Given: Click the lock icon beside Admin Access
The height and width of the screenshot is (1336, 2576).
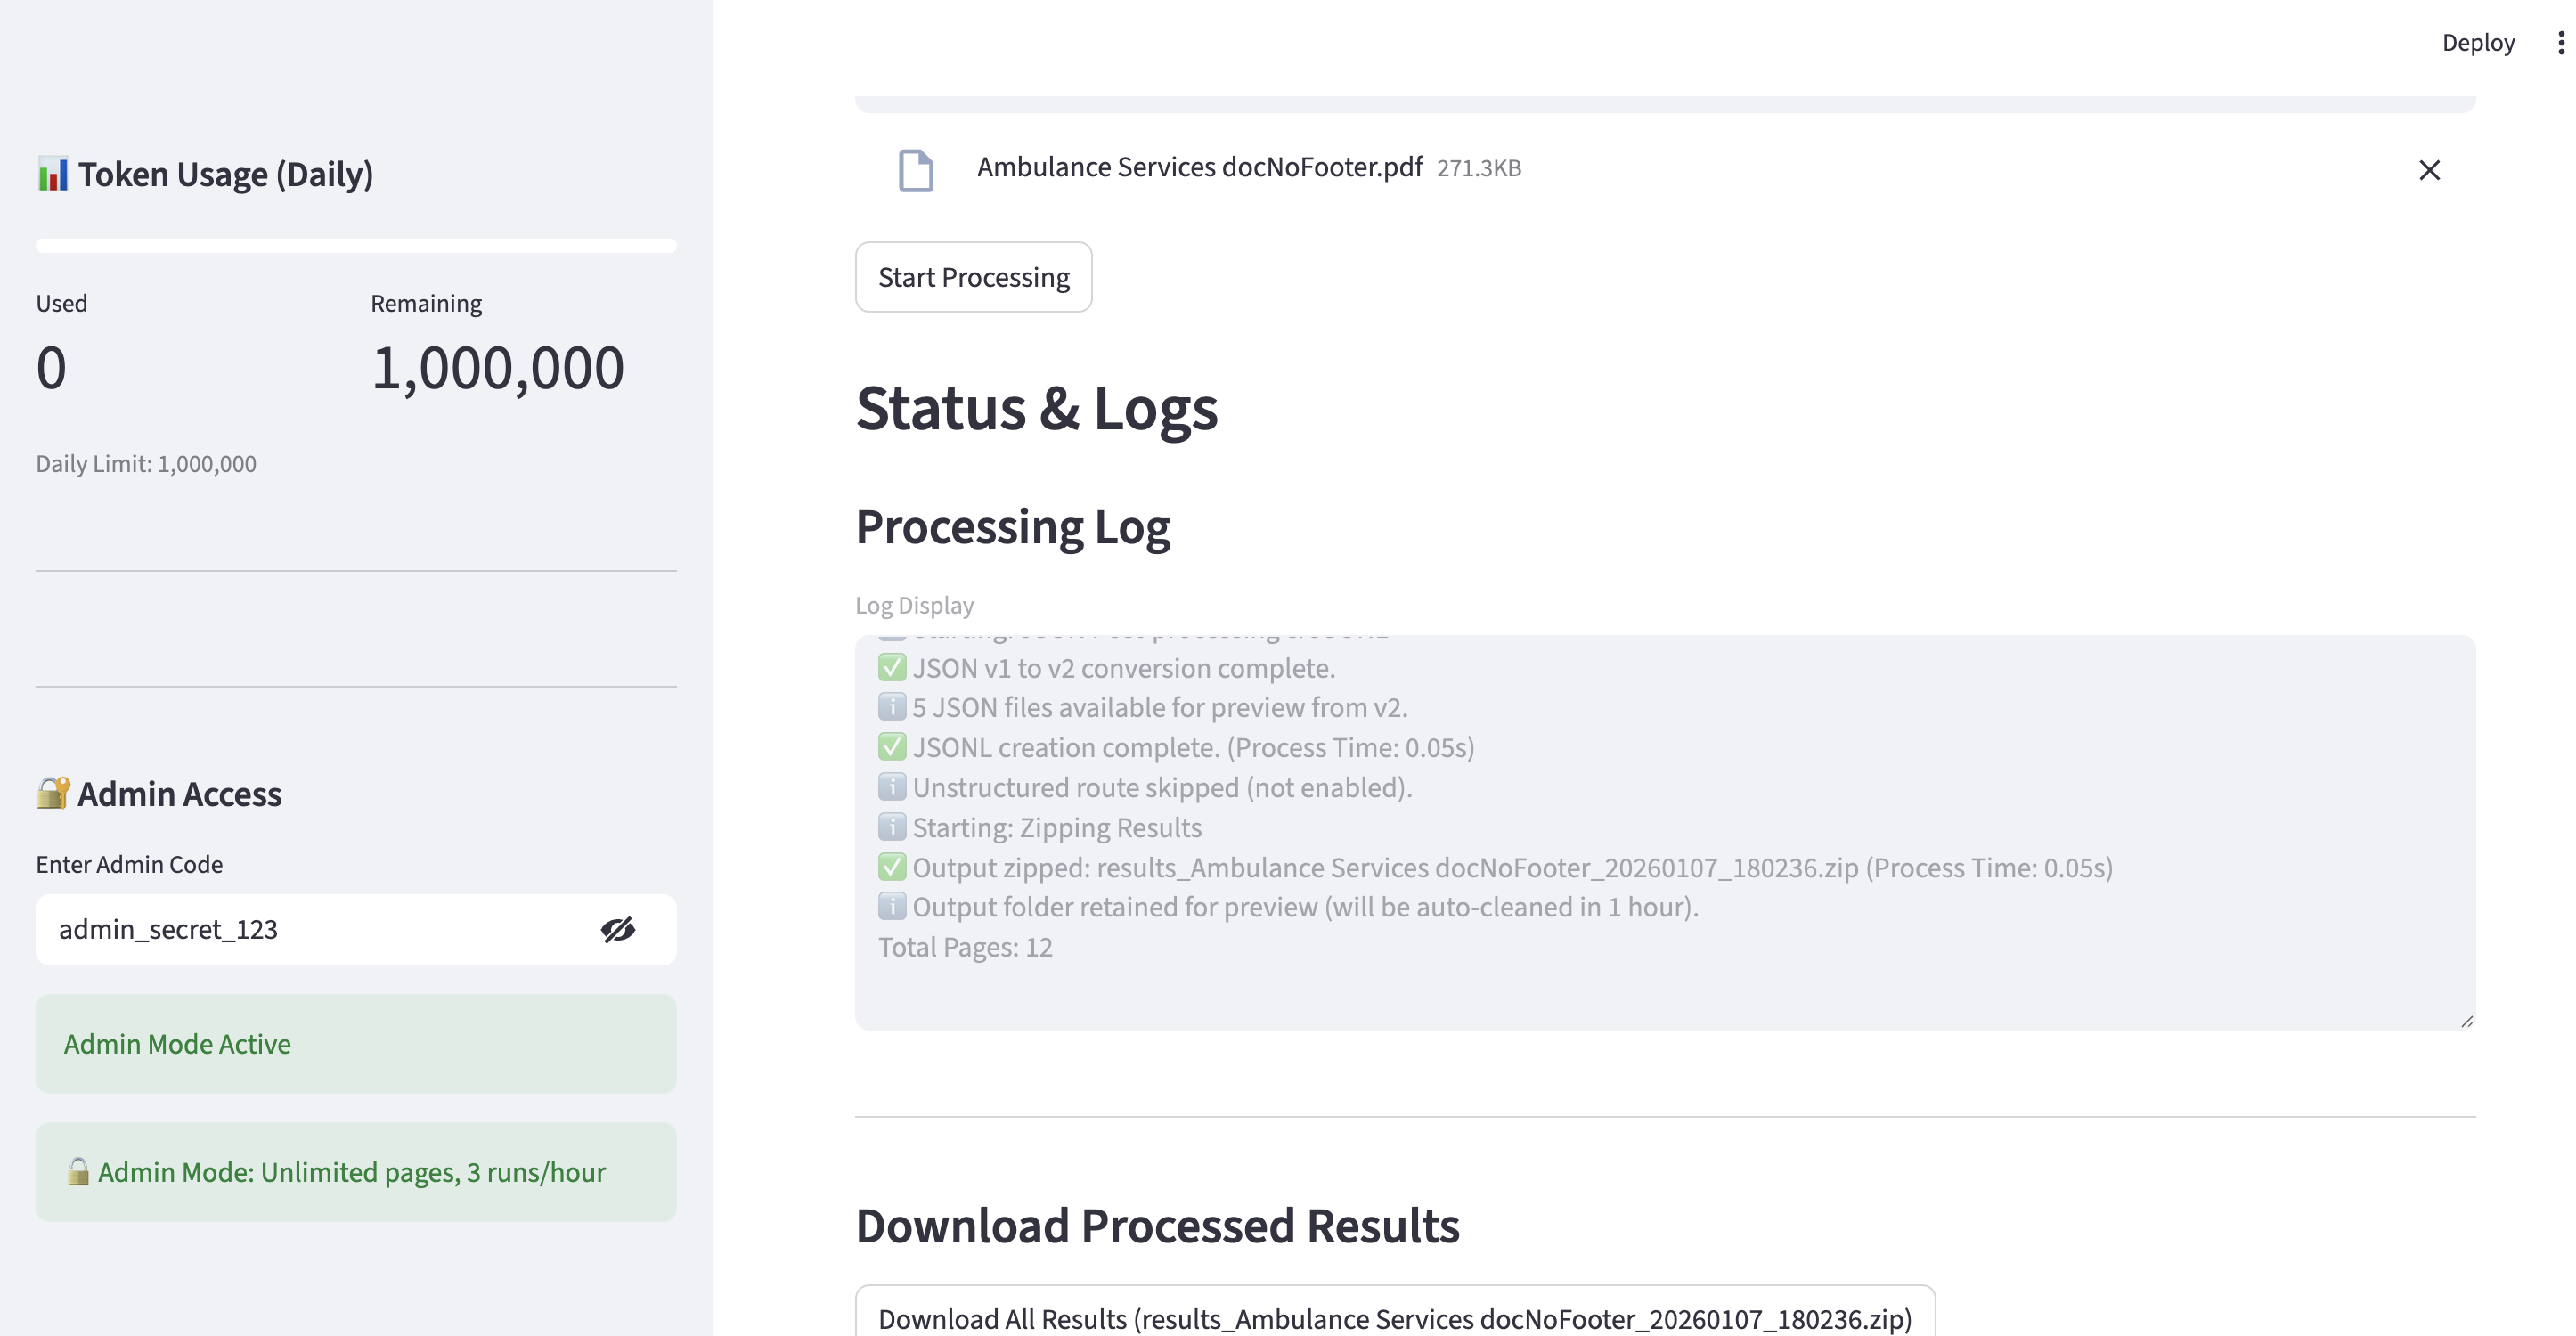Looking at the screenshot, I should pos(52,793).
